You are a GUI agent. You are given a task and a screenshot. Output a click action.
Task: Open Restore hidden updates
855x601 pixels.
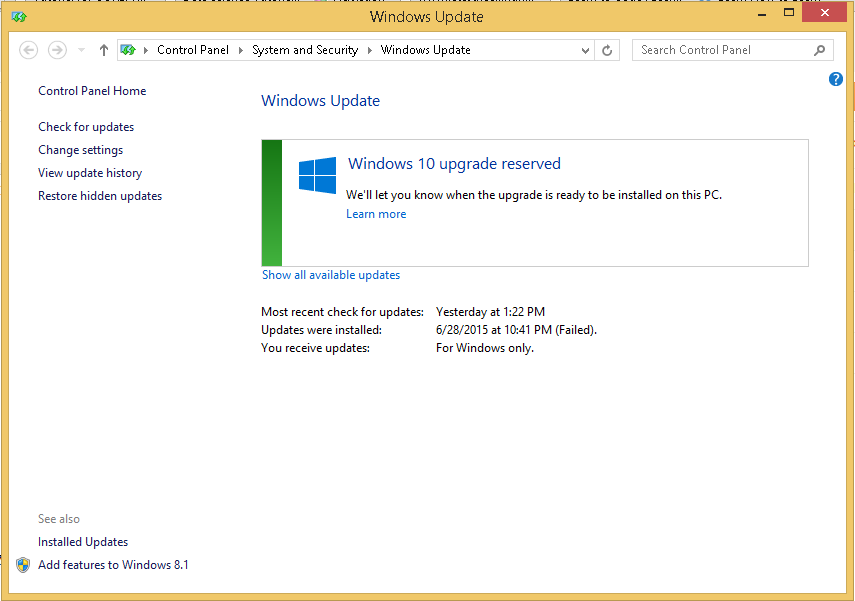click(x=100, y=196)
